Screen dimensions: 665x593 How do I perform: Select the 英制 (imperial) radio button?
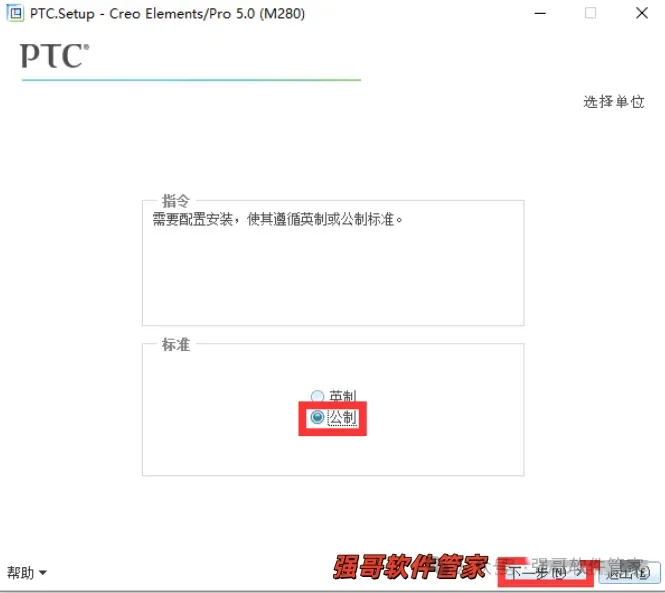coord(317,396)
